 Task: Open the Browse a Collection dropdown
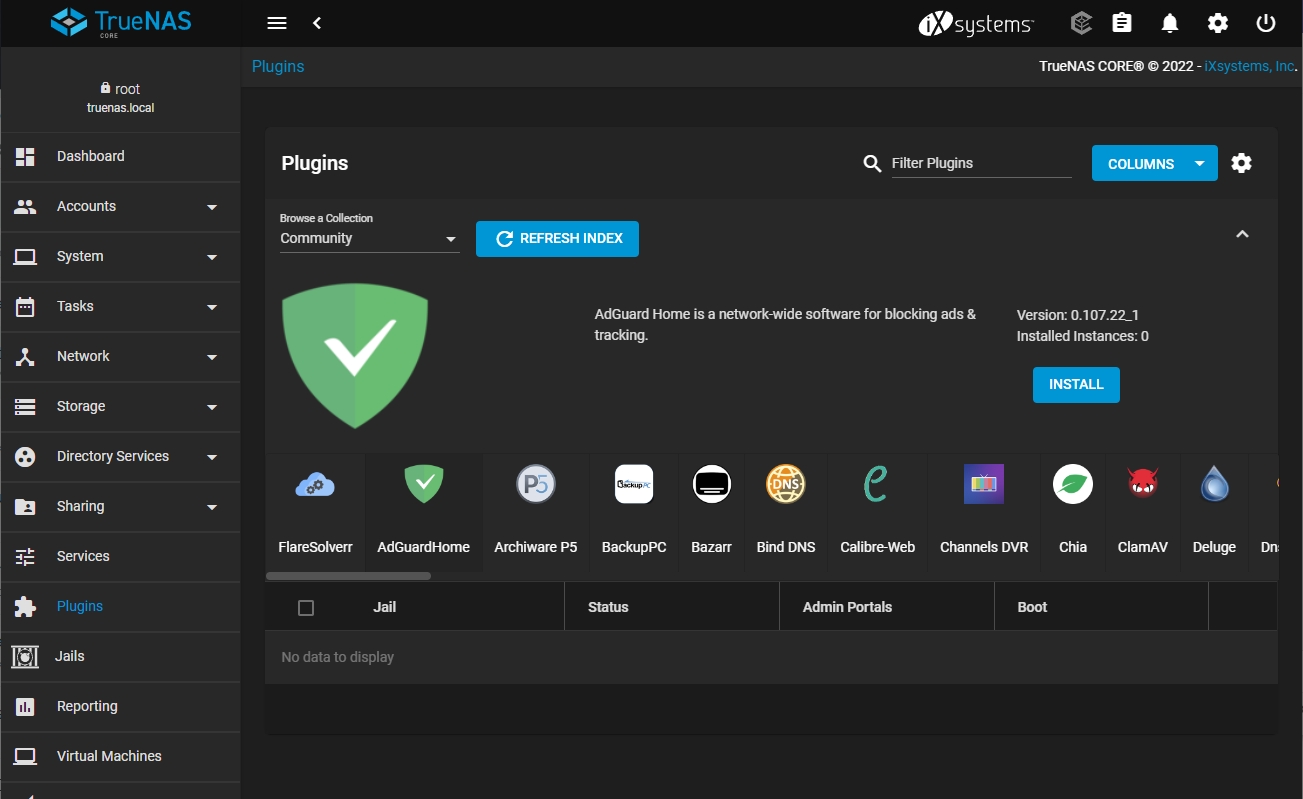[x=369, y=239]
